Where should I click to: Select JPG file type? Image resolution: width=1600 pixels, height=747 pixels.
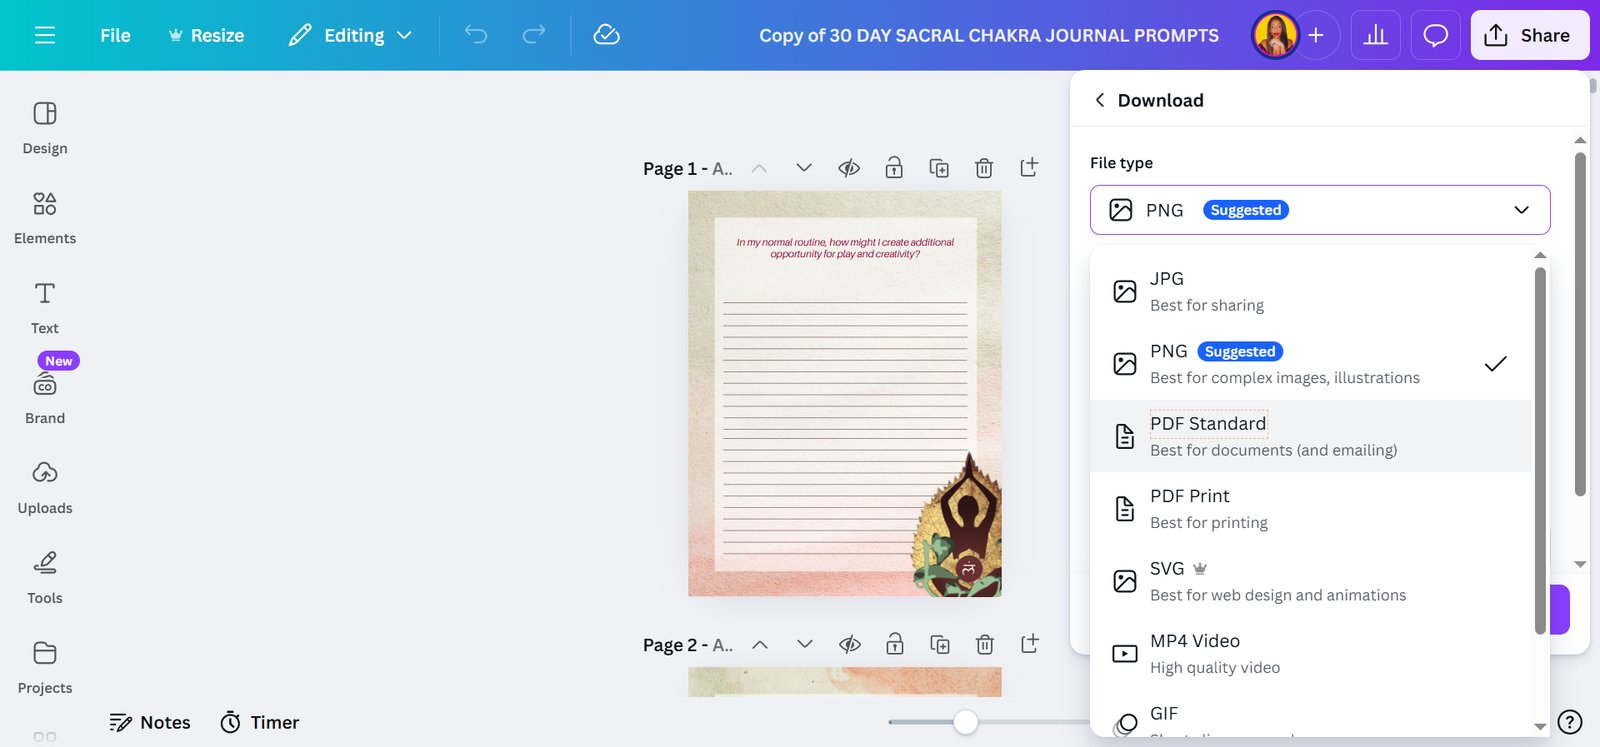pos(1310,291)
